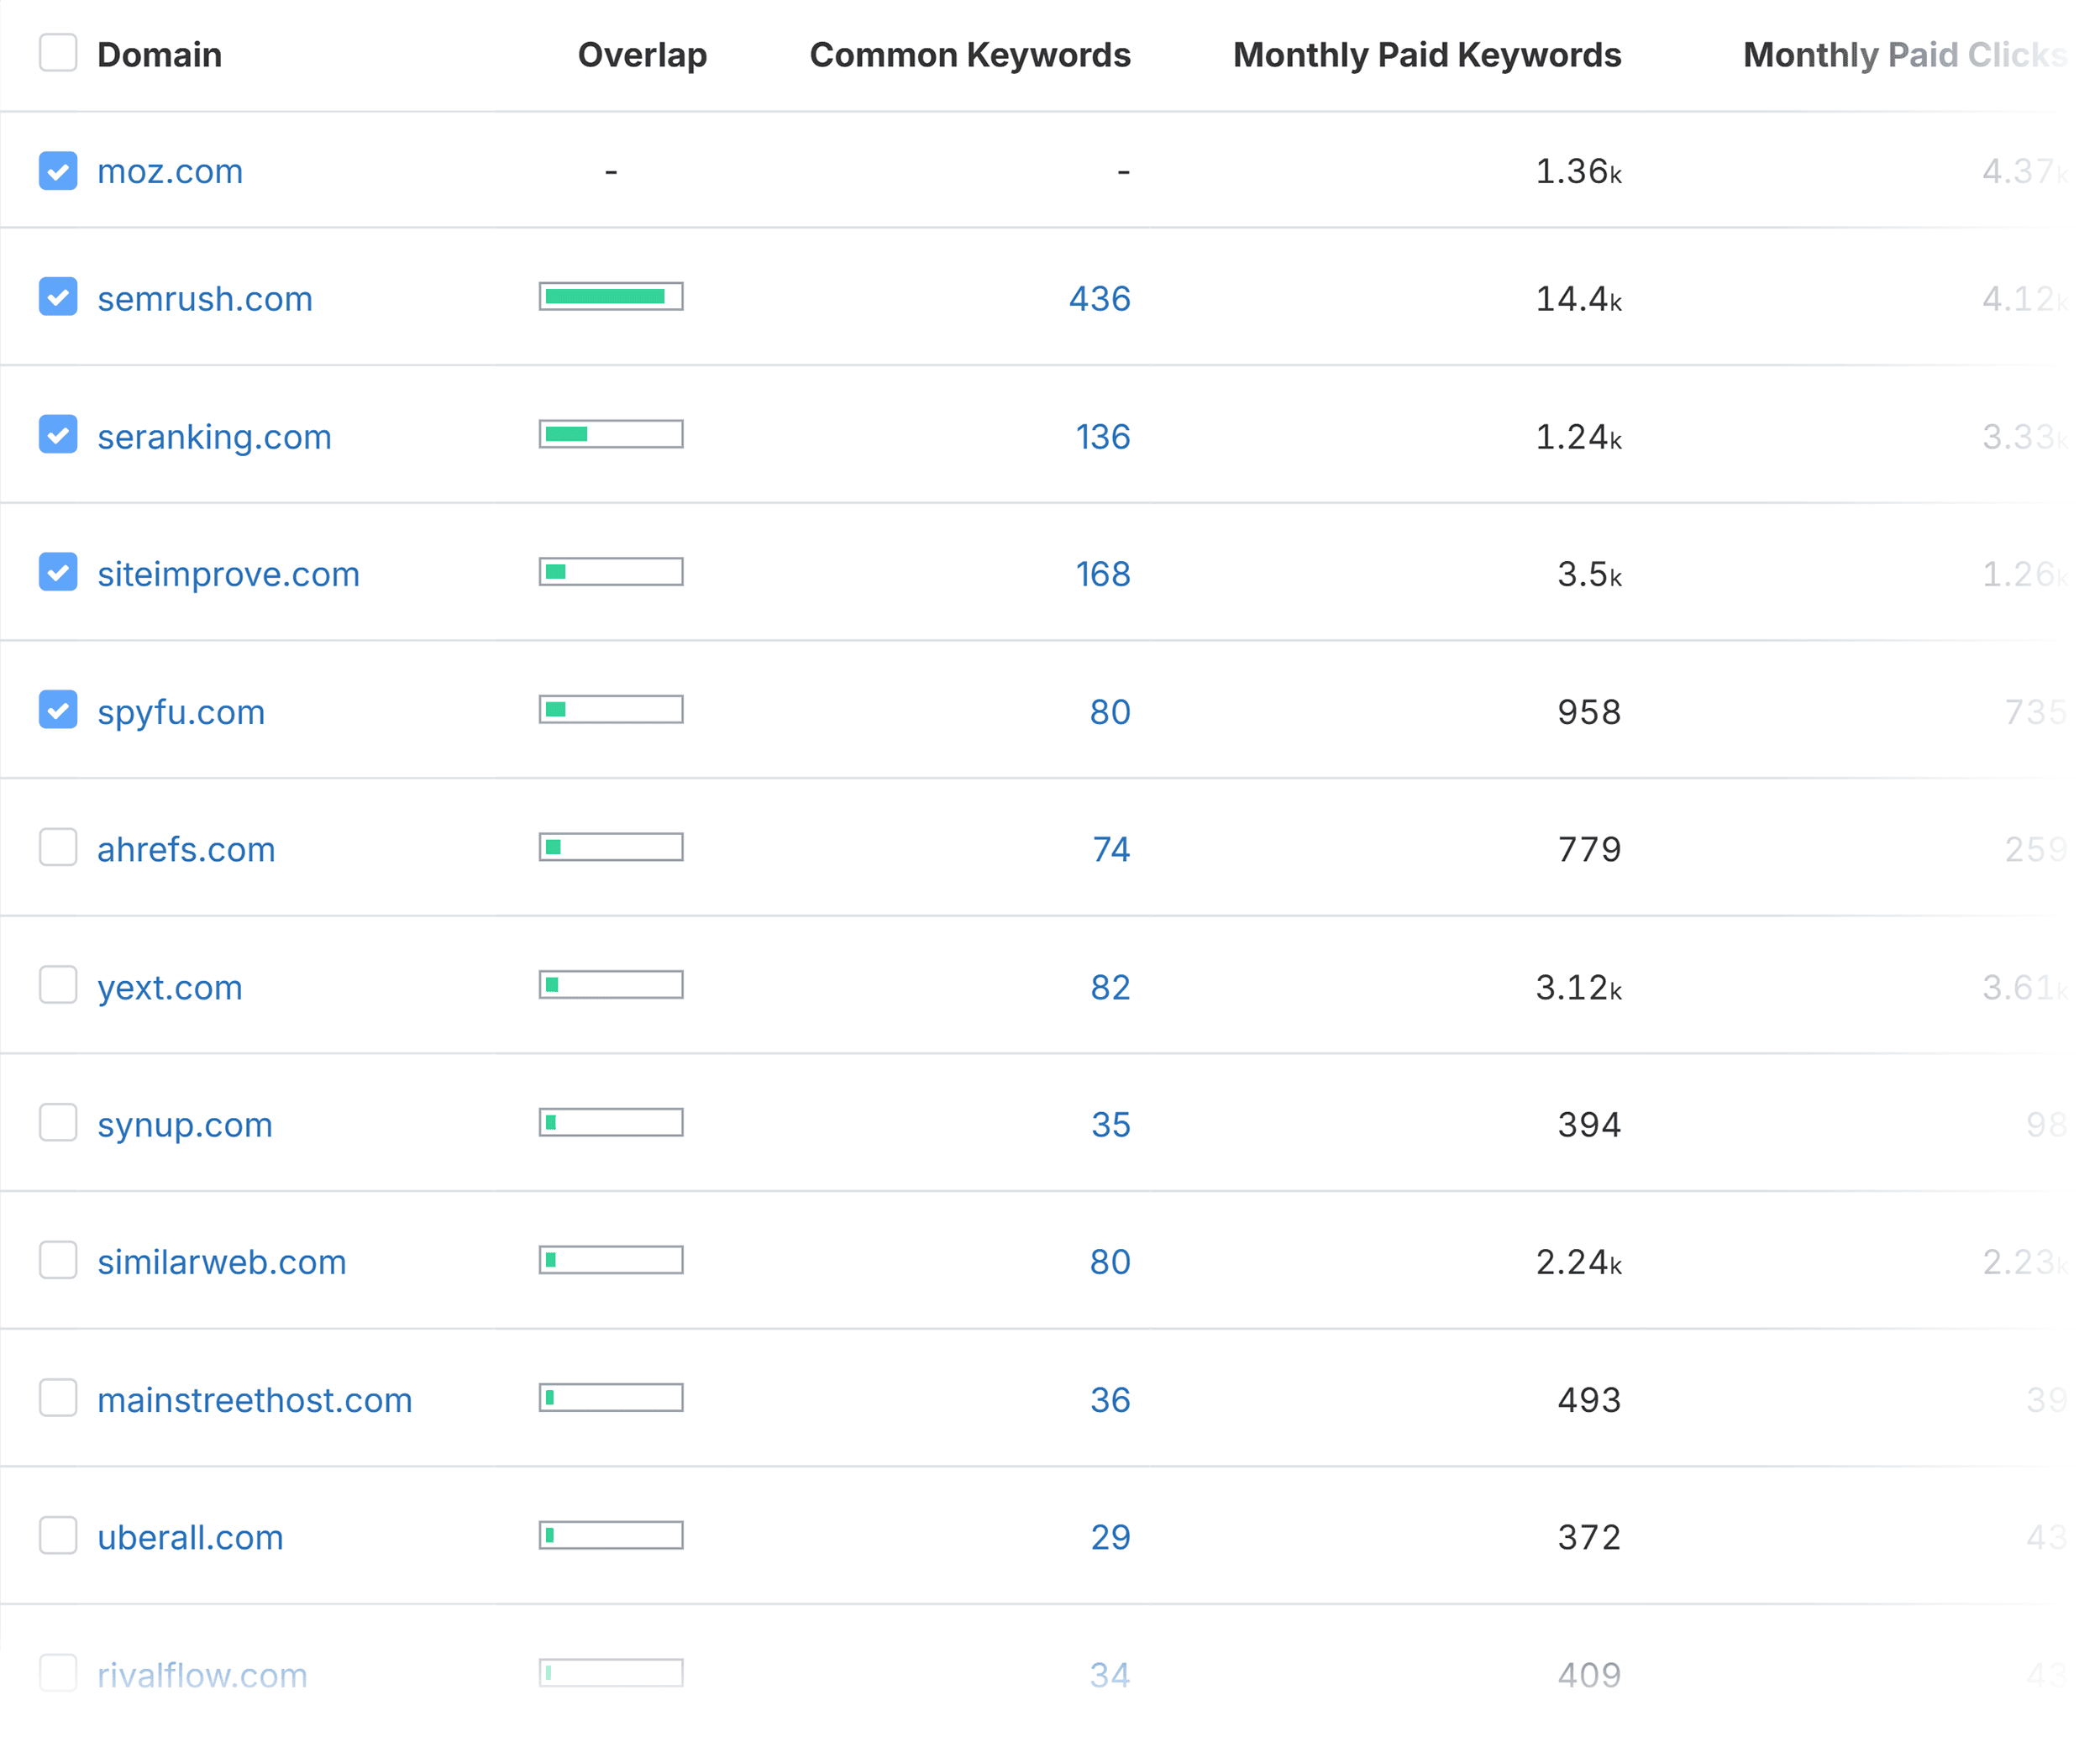
Task: Sort by the Overlap column header
Action: click(642, 55)
